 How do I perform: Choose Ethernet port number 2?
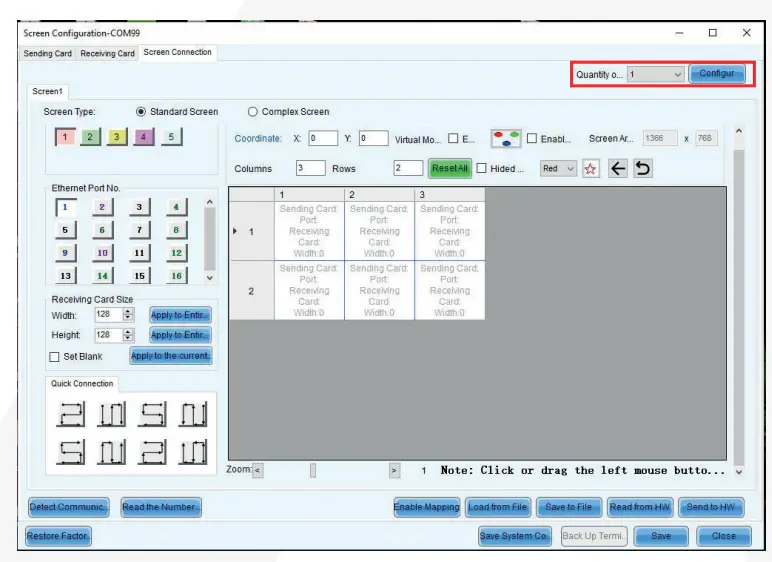[102, 207]
